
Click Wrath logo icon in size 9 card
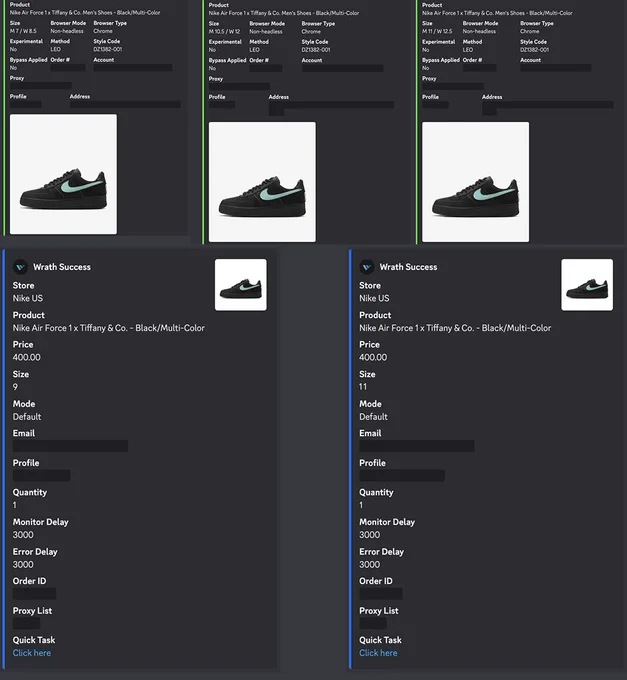click(20, 267)
